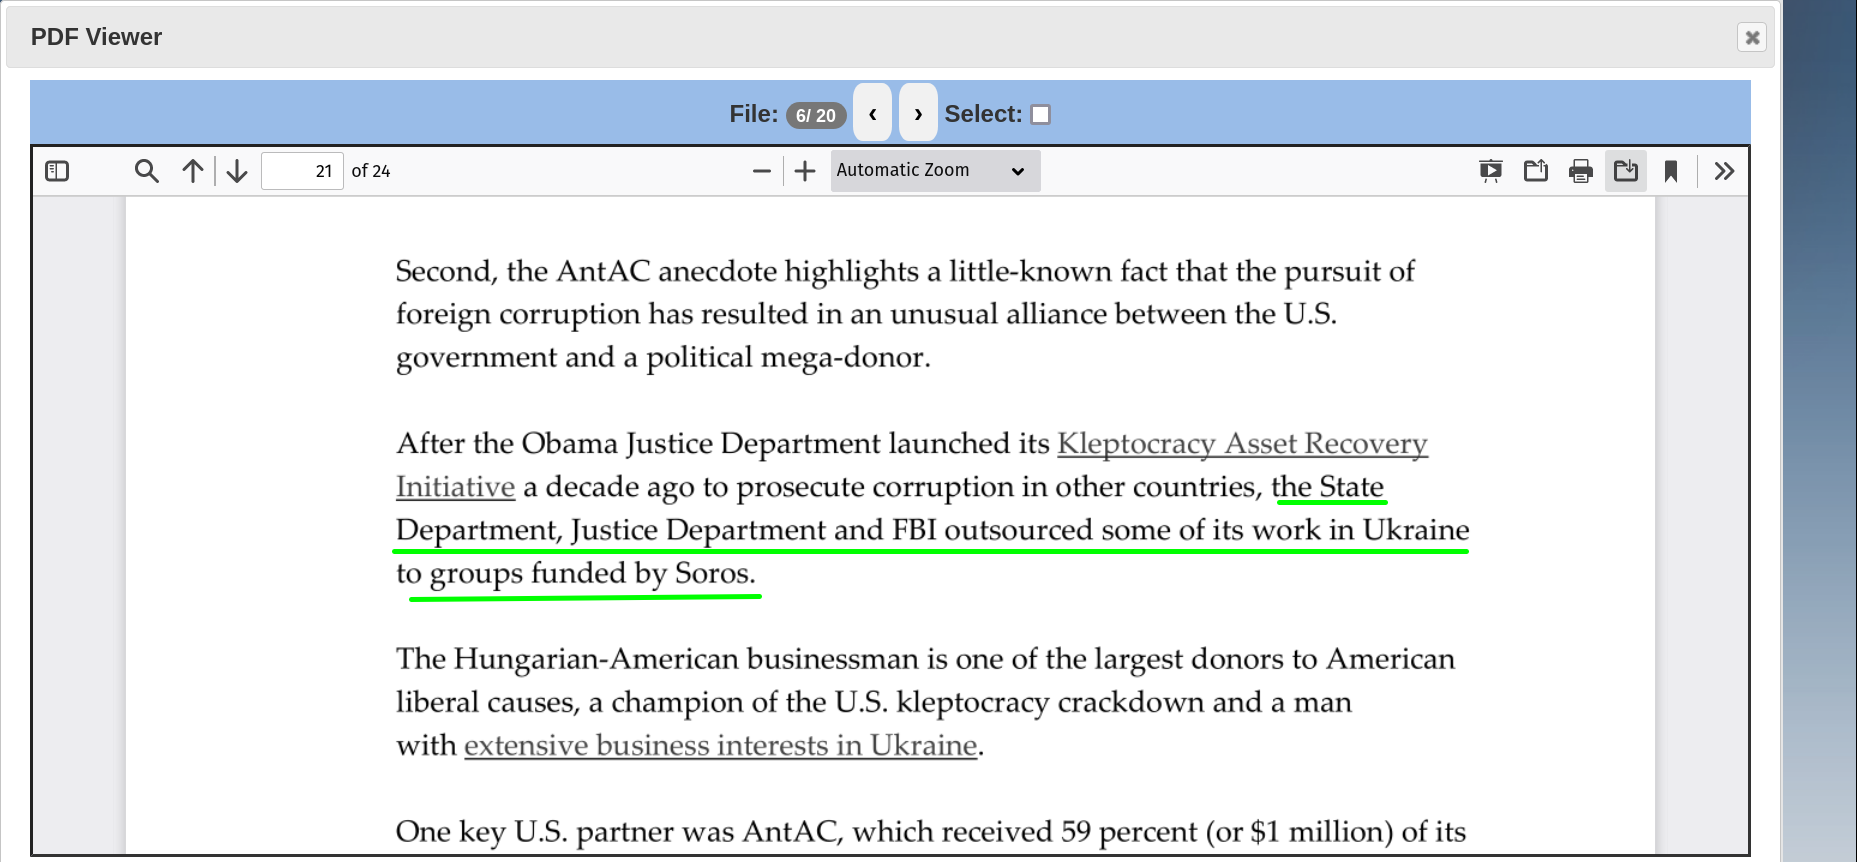The width and height of the screenshot is (1857, 862).
Task: Tick the Select checkbox
Action: pyautogui.click(x=1041, y=114)
